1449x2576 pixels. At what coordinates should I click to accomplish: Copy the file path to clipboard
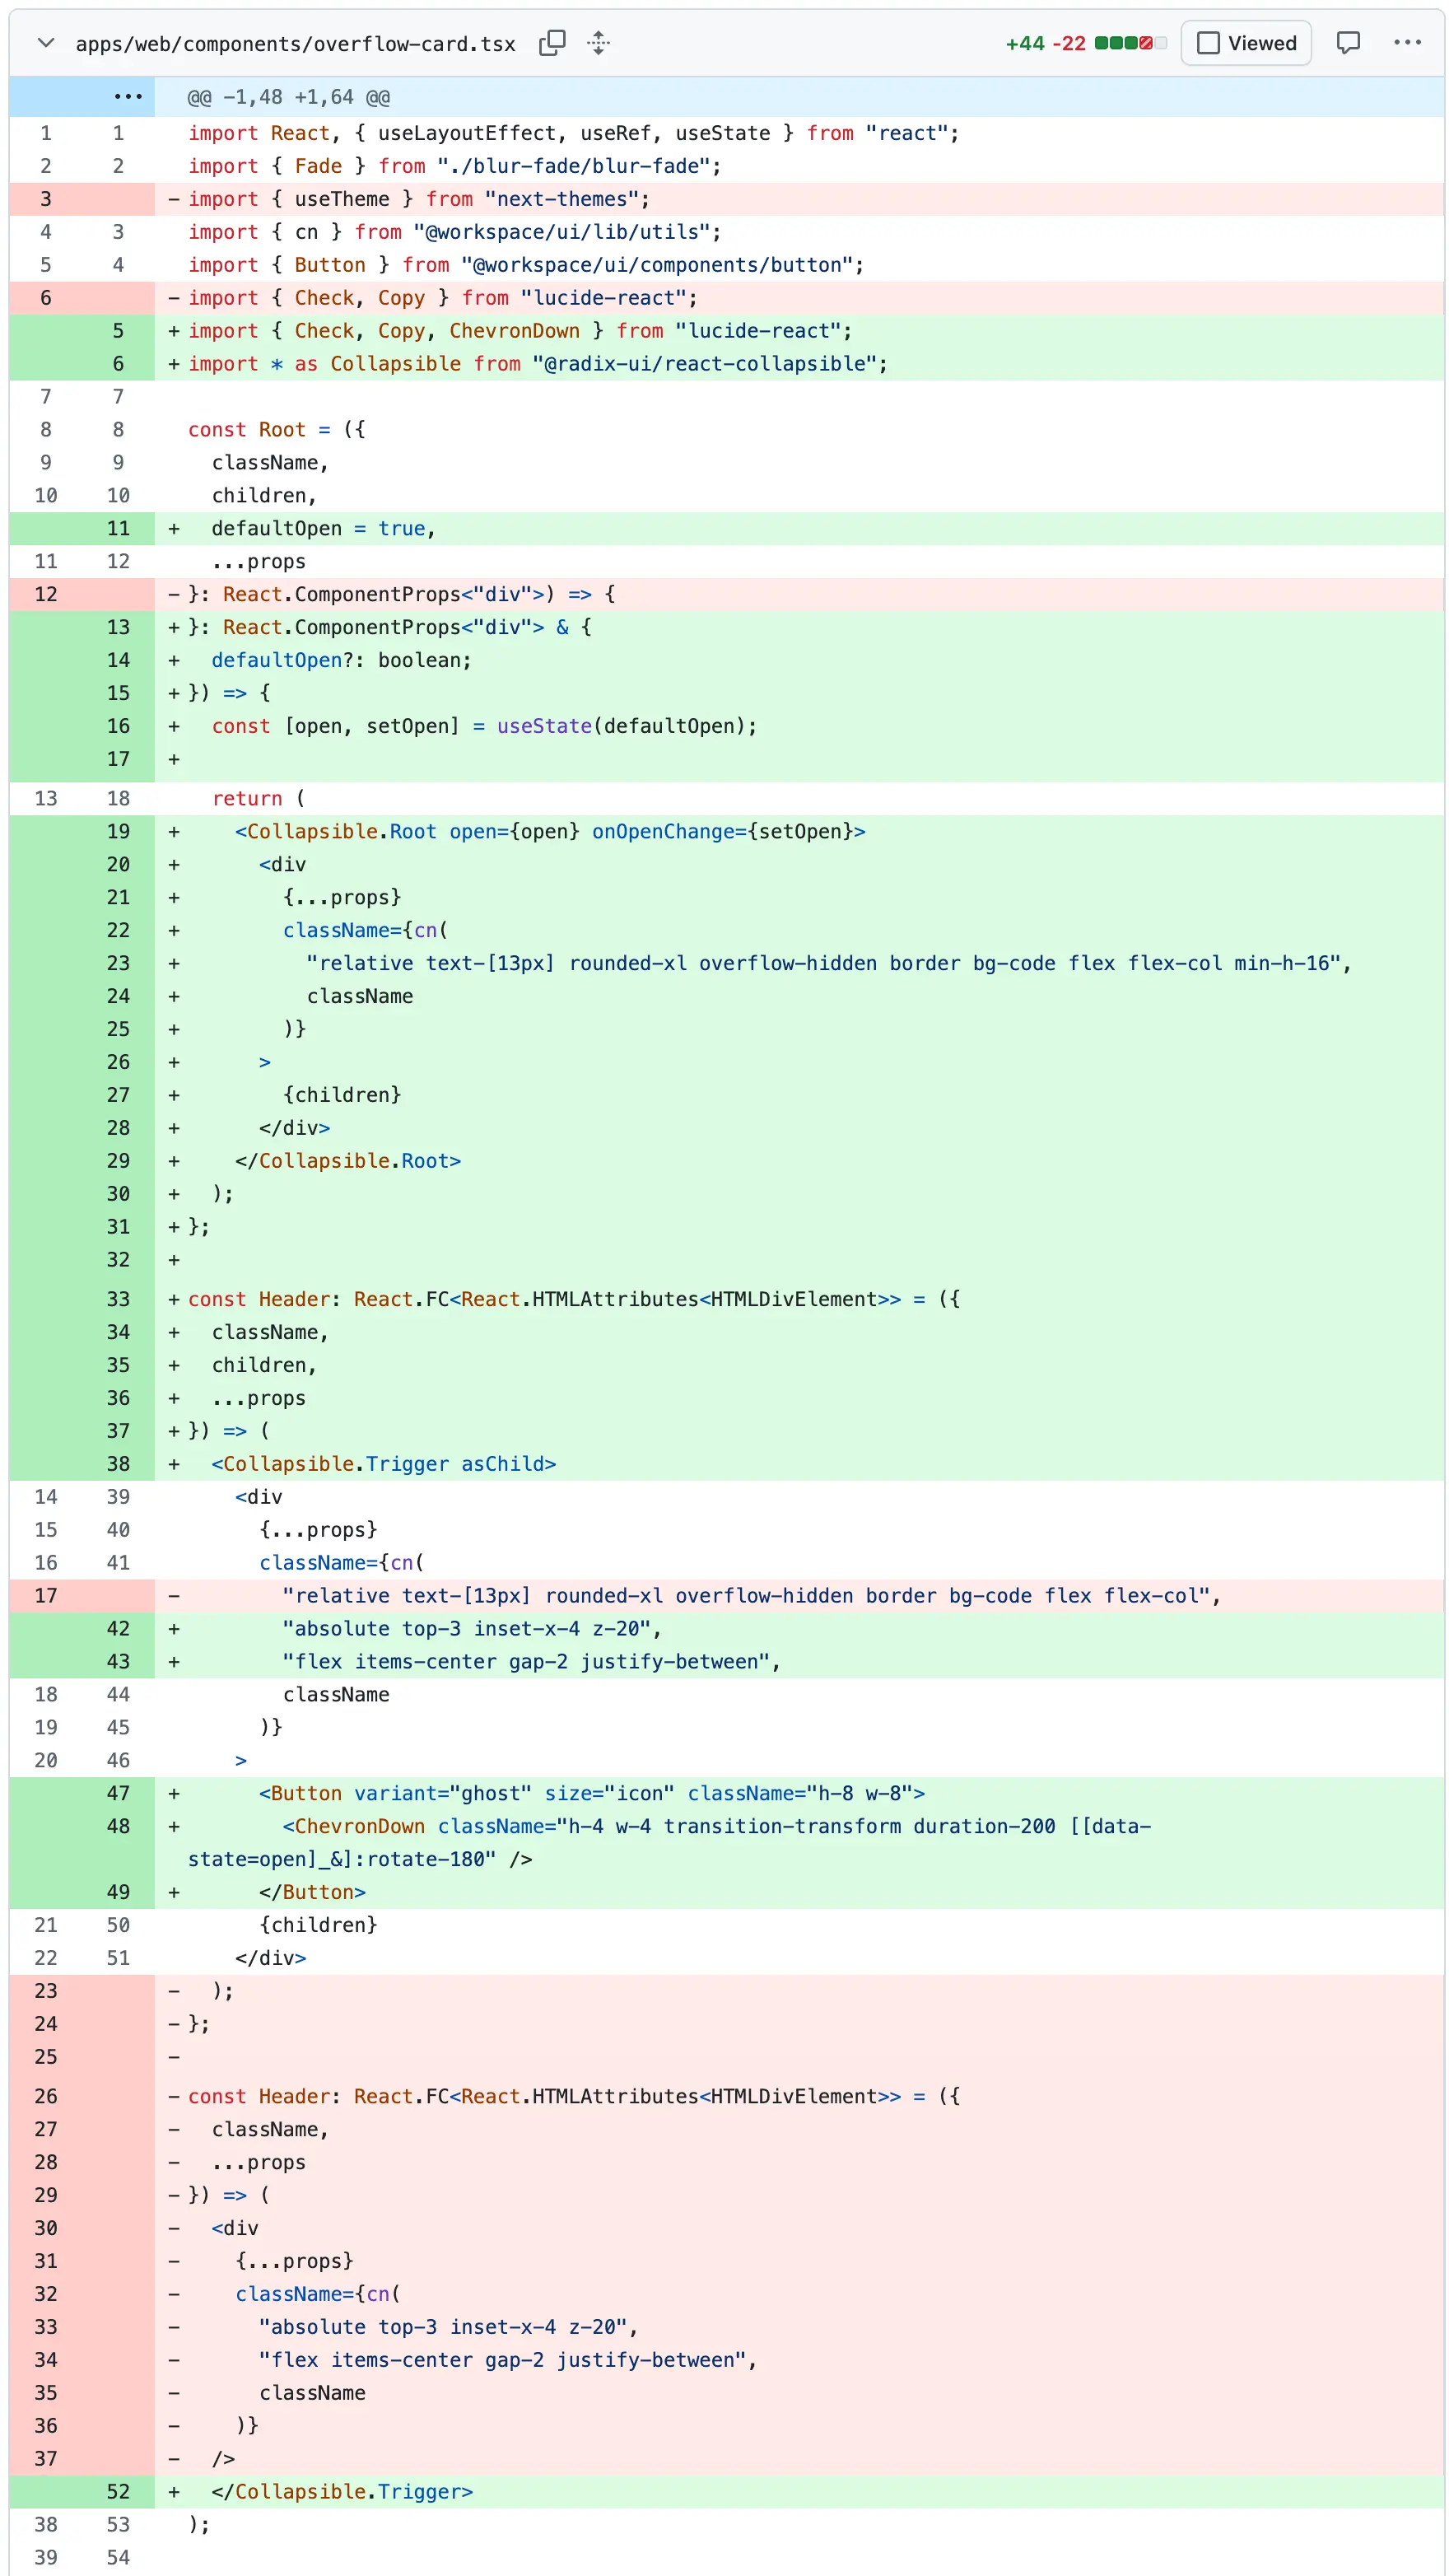[553, 43]
